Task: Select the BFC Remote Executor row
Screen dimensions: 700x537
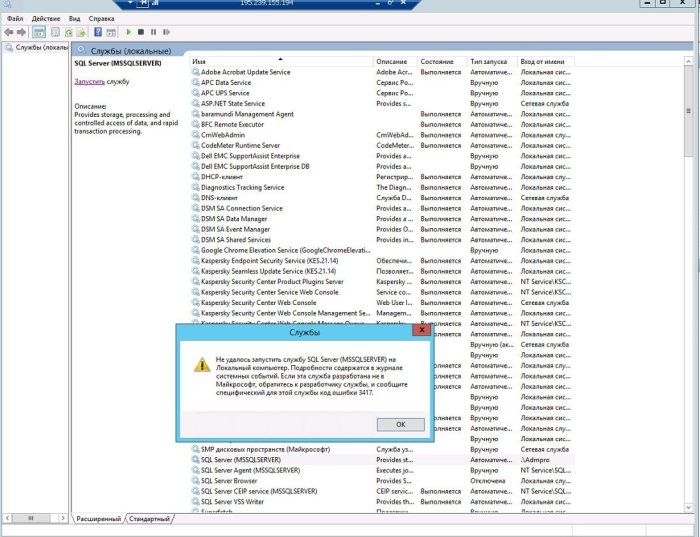Action: [382, 124]
